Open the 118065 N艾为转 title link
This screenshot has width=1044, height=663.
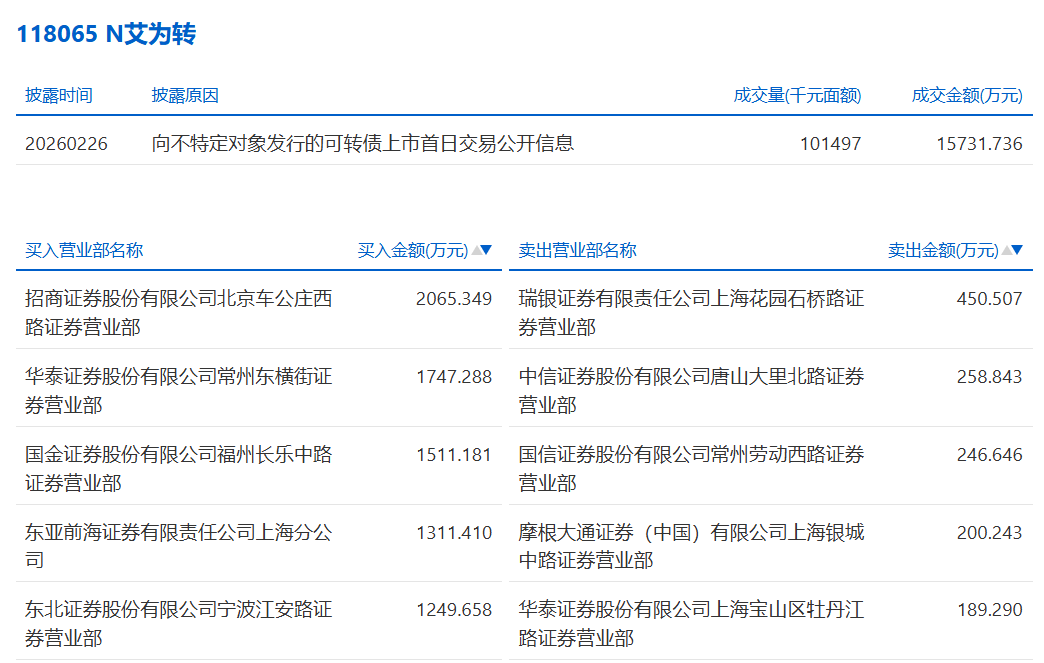coord(106,34)
